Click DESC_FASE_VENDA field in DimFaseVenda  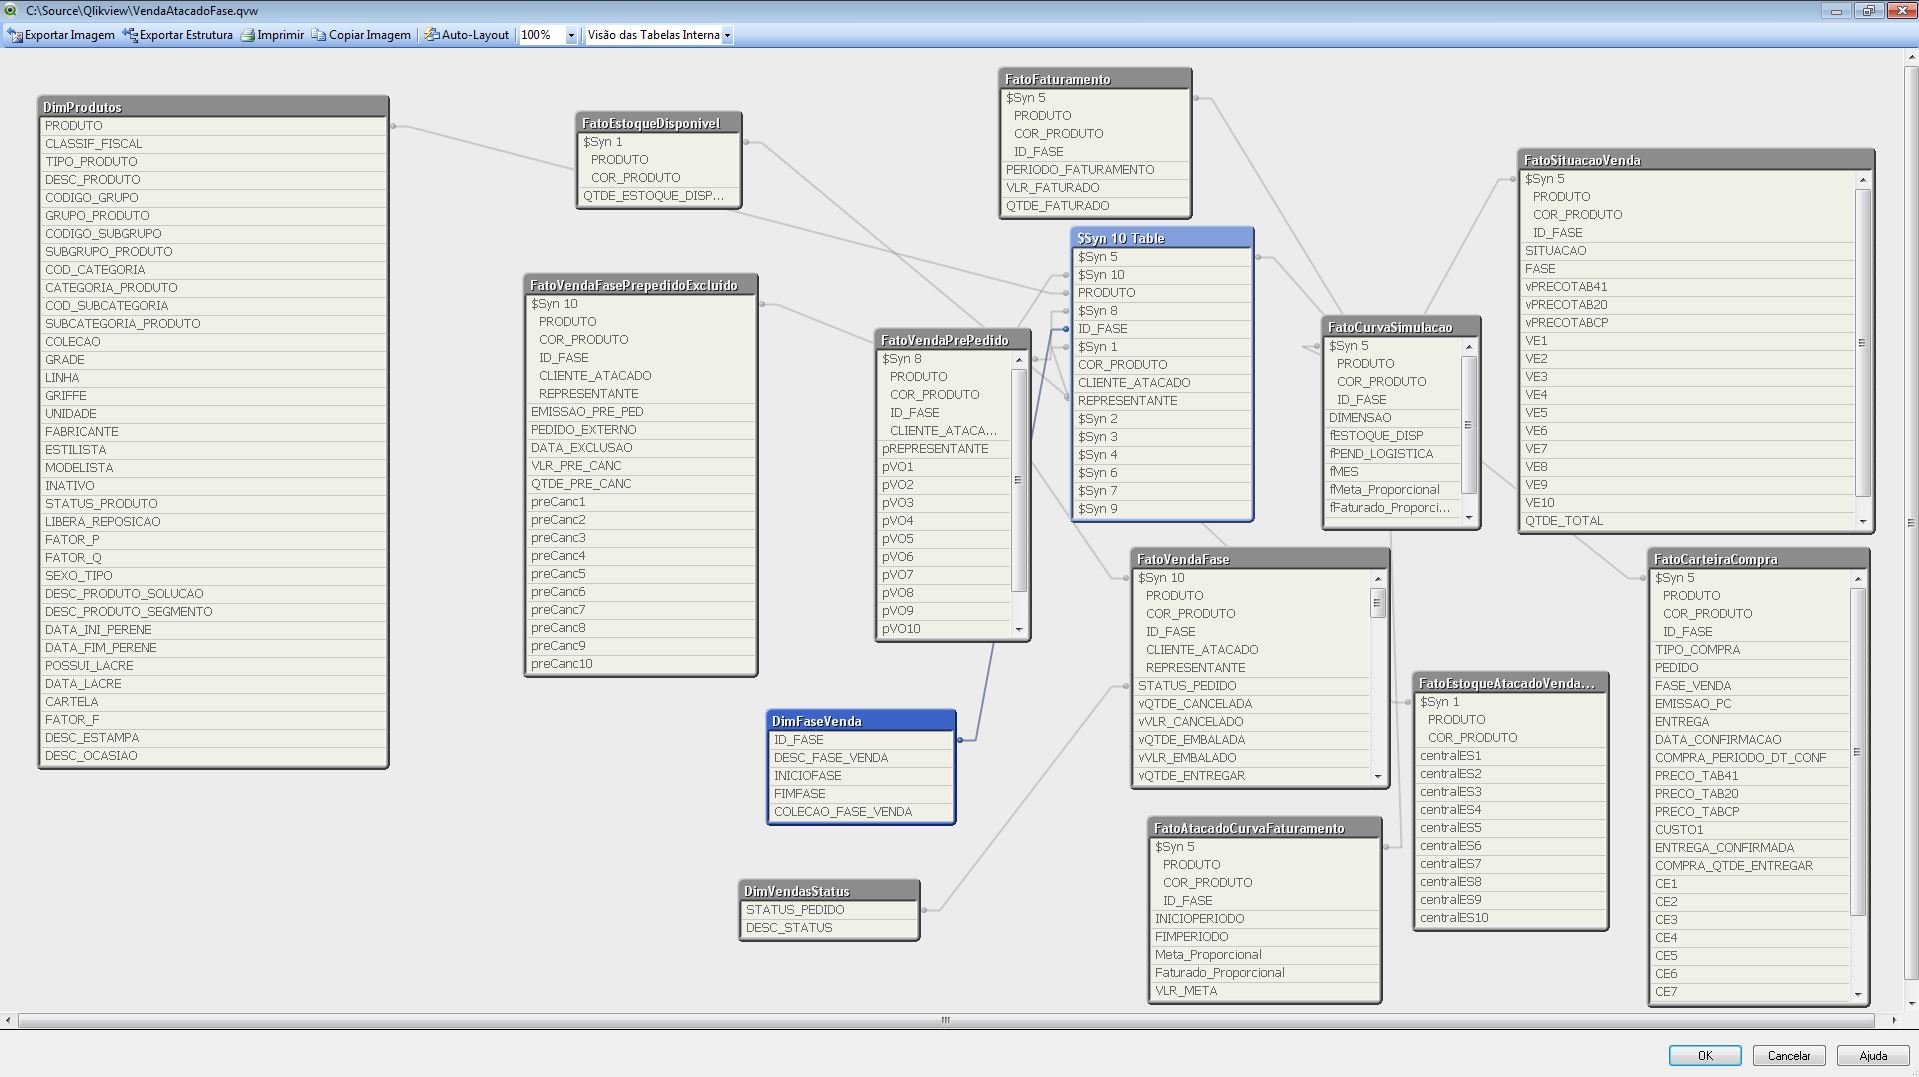point(861,758)
